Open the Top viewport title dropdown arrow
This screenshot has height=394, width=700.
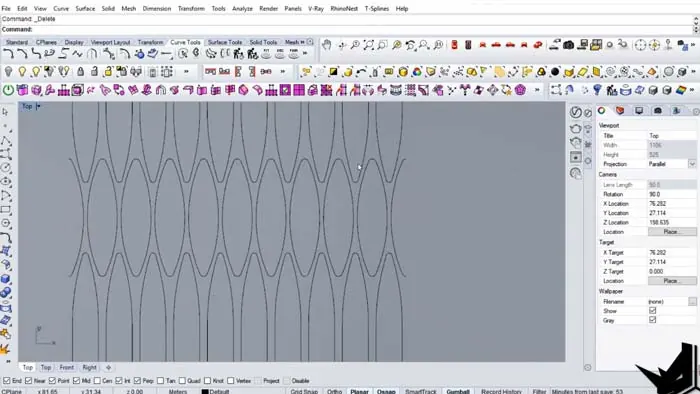click(38, 106)
